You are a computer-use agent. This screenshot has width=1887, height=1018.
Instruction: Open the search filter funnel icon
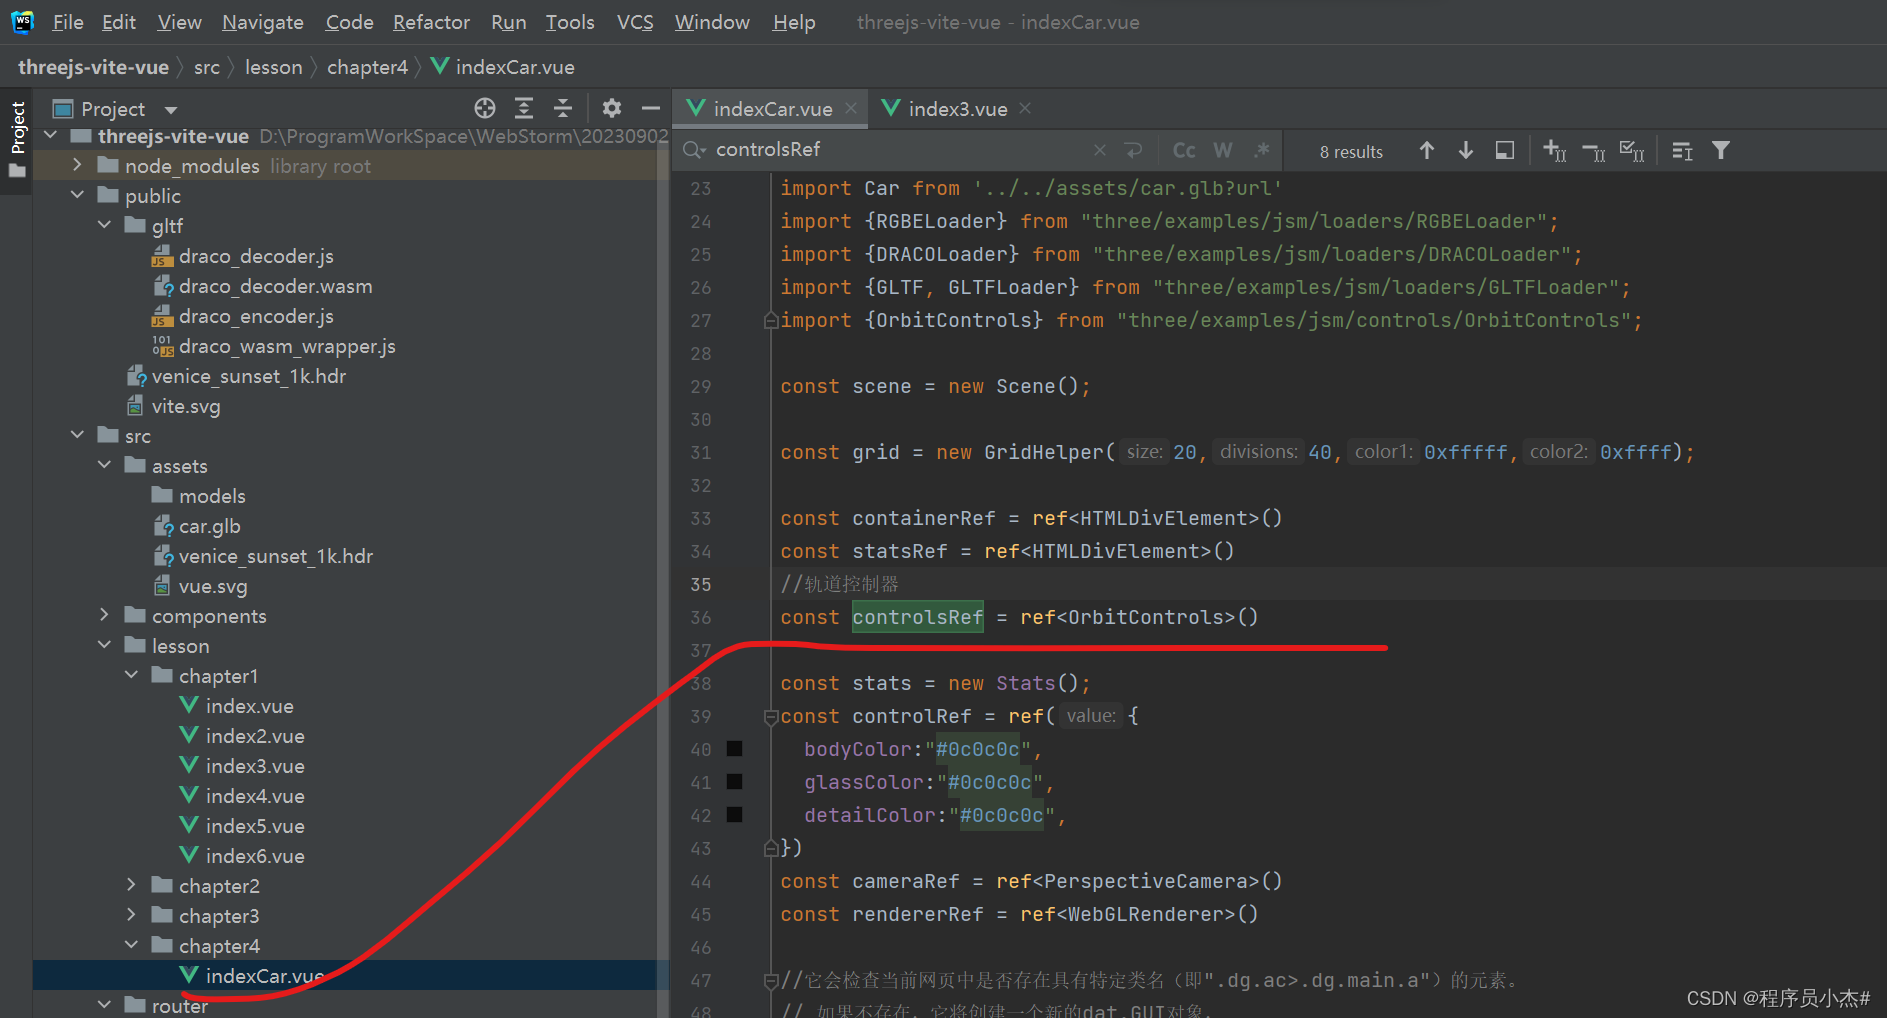click(1721, 150)
